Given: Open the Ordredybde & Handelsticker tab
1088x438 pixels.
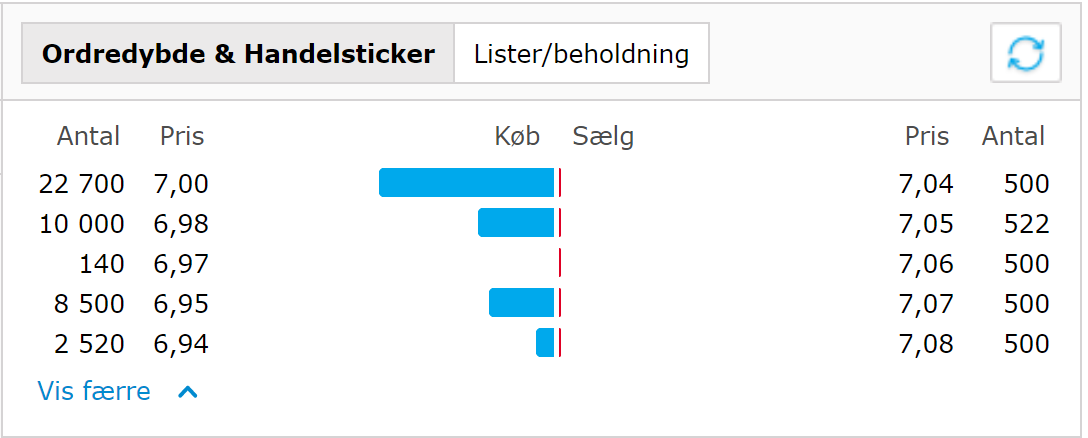Looking at the screenshot, I should tap(238, 53).
